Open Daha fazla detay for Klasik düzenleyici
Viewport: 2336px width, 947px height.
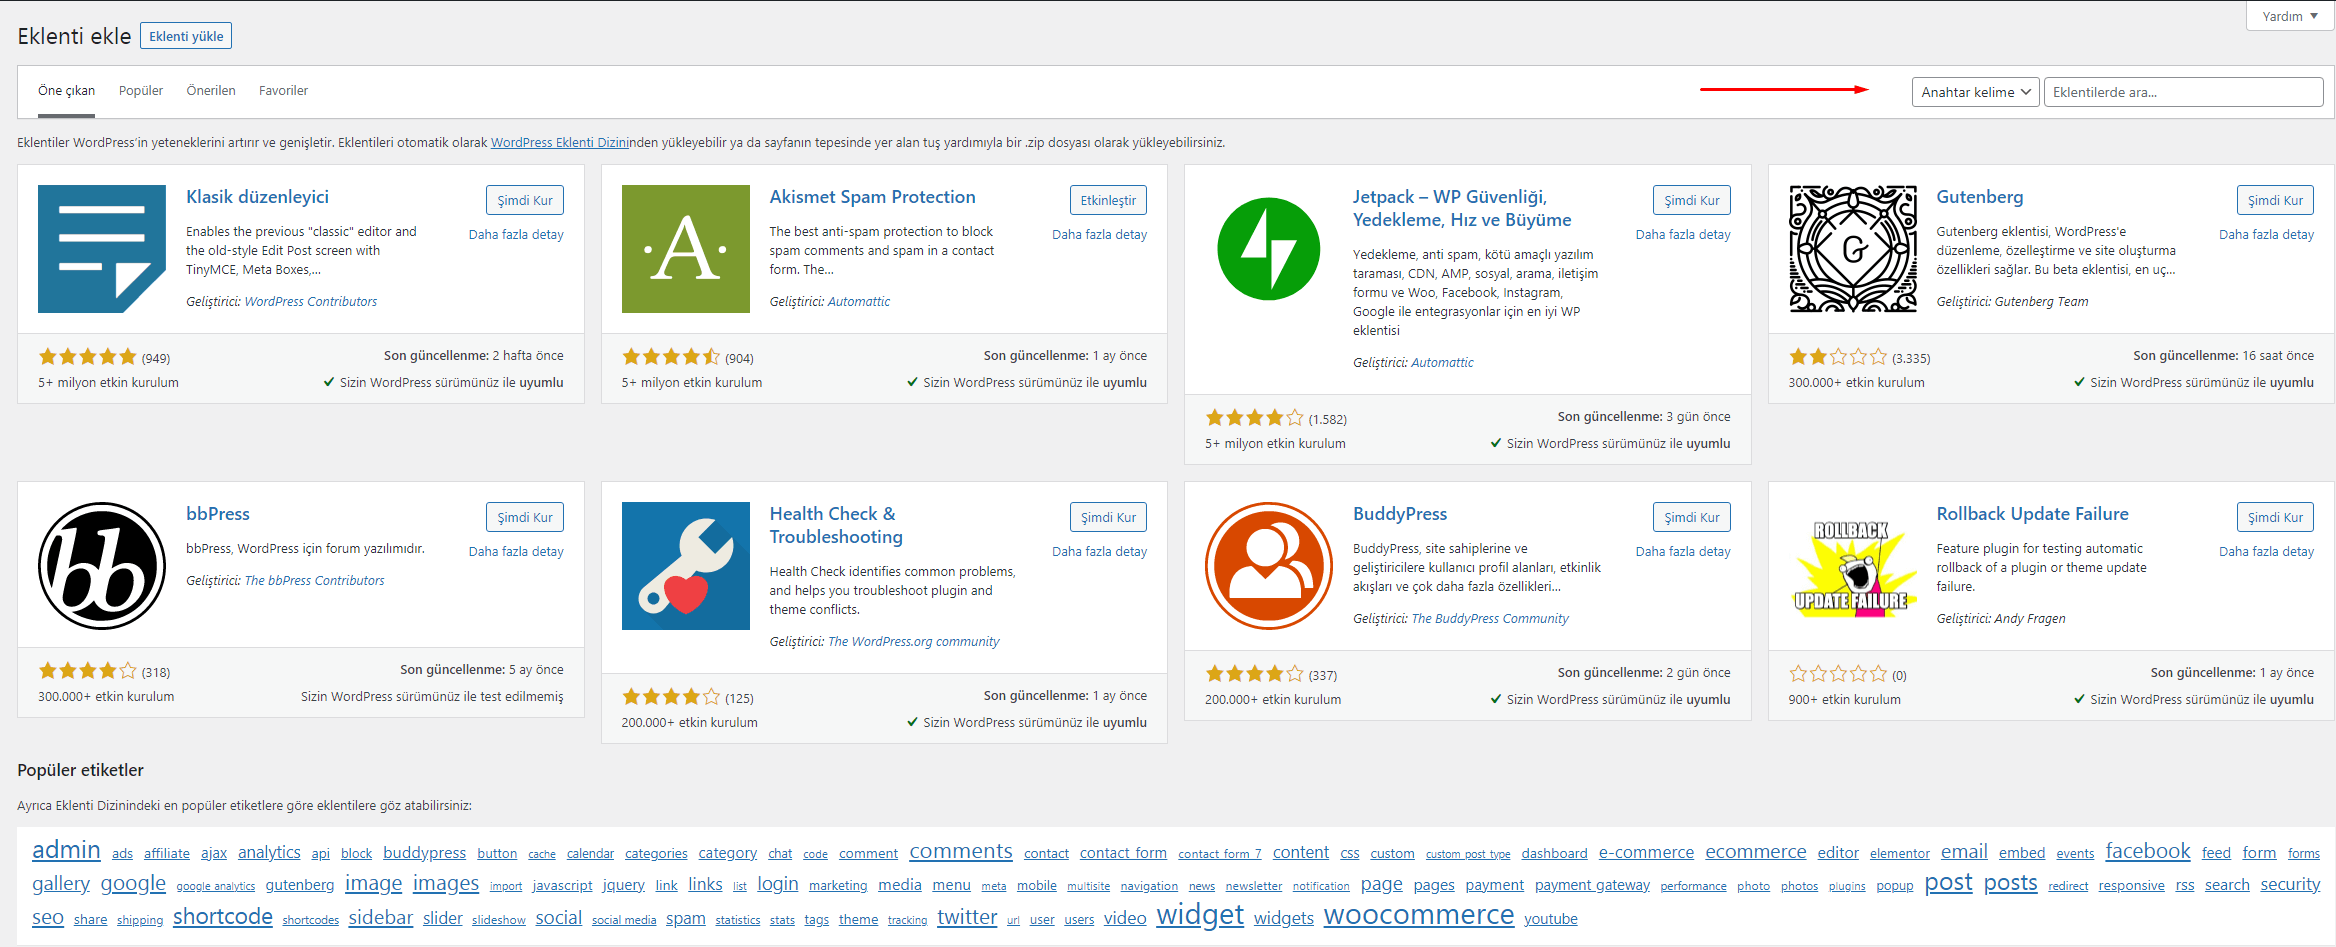(516, 235)
